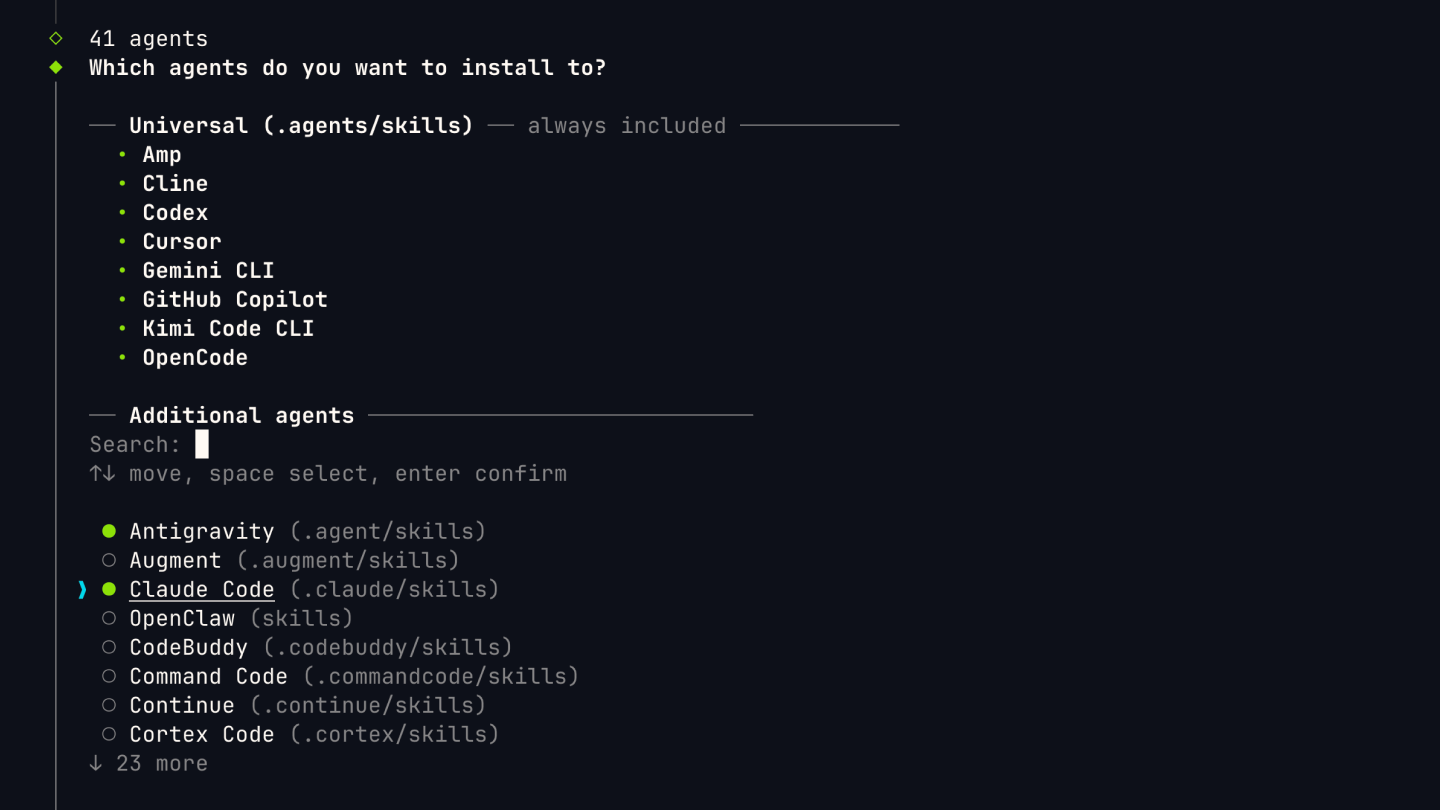Click the Universal (.agents/skills) section header

(300, 125)
